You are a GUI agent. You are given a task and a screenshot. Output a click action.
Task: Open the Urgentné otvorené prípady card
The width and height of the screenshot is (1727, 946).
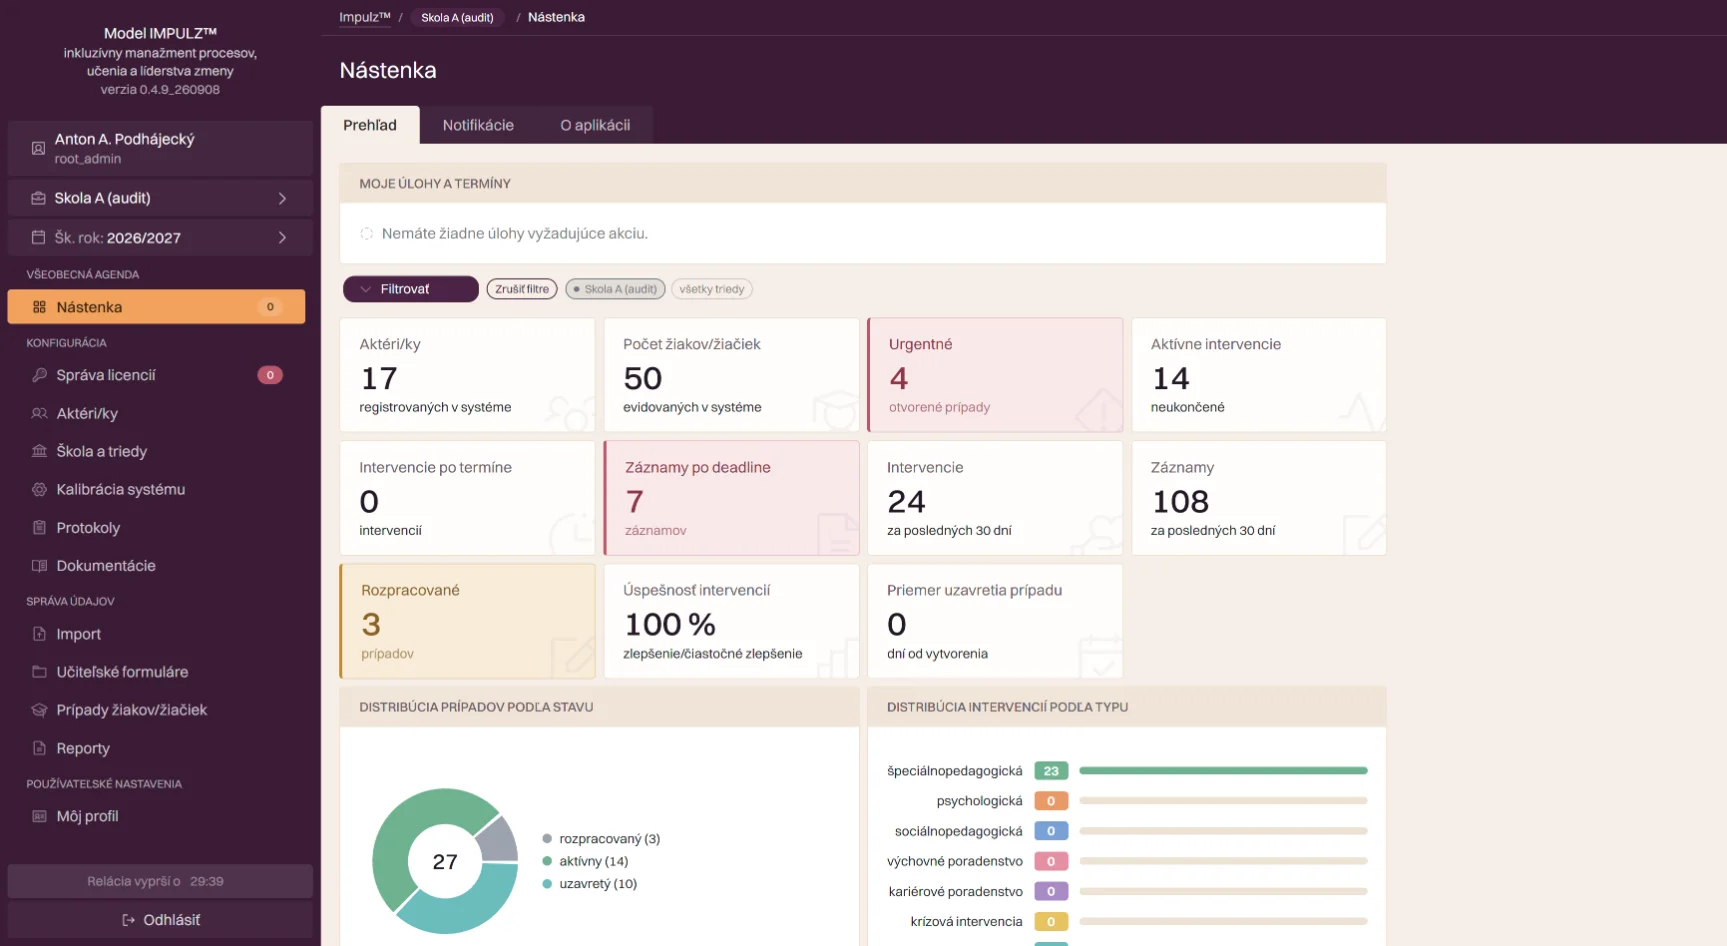(995, 375)
